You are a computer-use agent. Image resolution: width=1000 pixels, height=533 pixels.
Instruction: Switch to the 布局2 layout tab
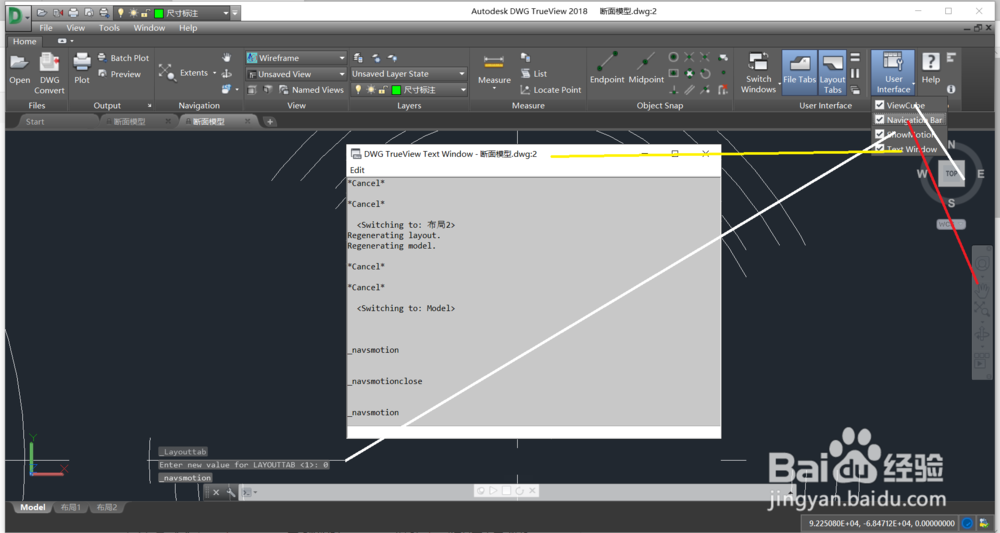pyautogui.click(x=107, y=507)
